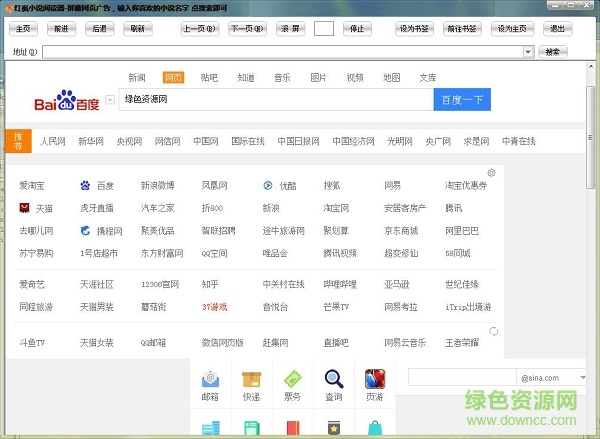Screen dimensions: 600x439
Task: Click the Baidu search input field
Action: (275, 100)
